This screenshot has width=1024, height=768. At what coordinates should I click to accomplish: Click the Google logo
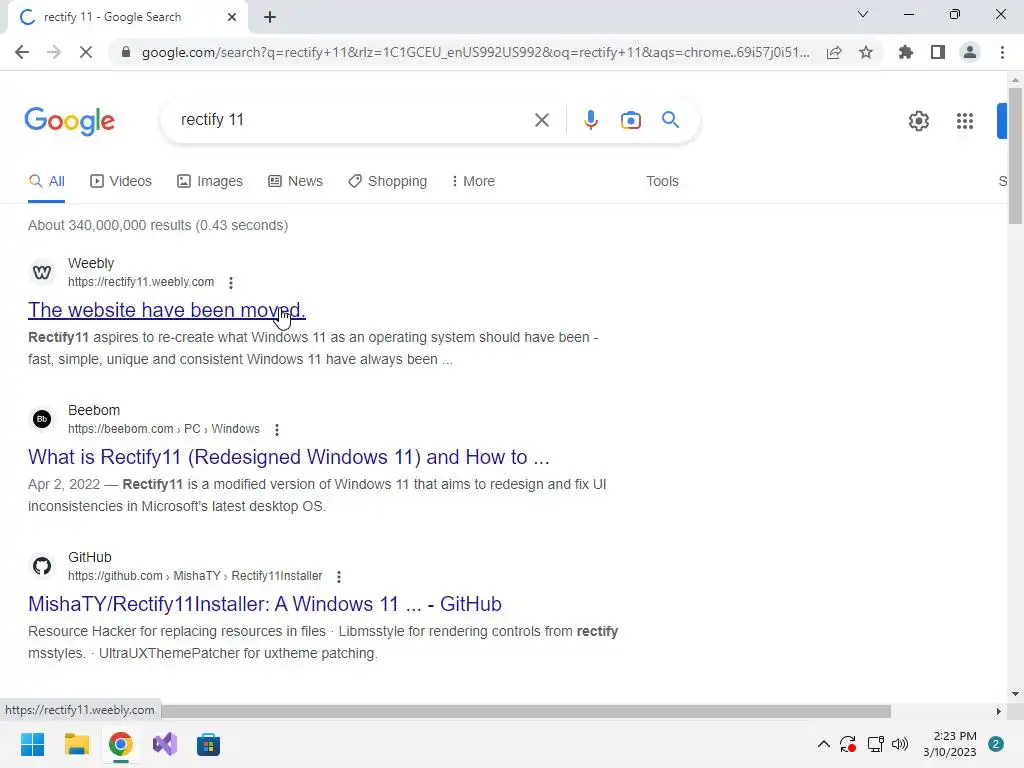[x=70, y=121]
